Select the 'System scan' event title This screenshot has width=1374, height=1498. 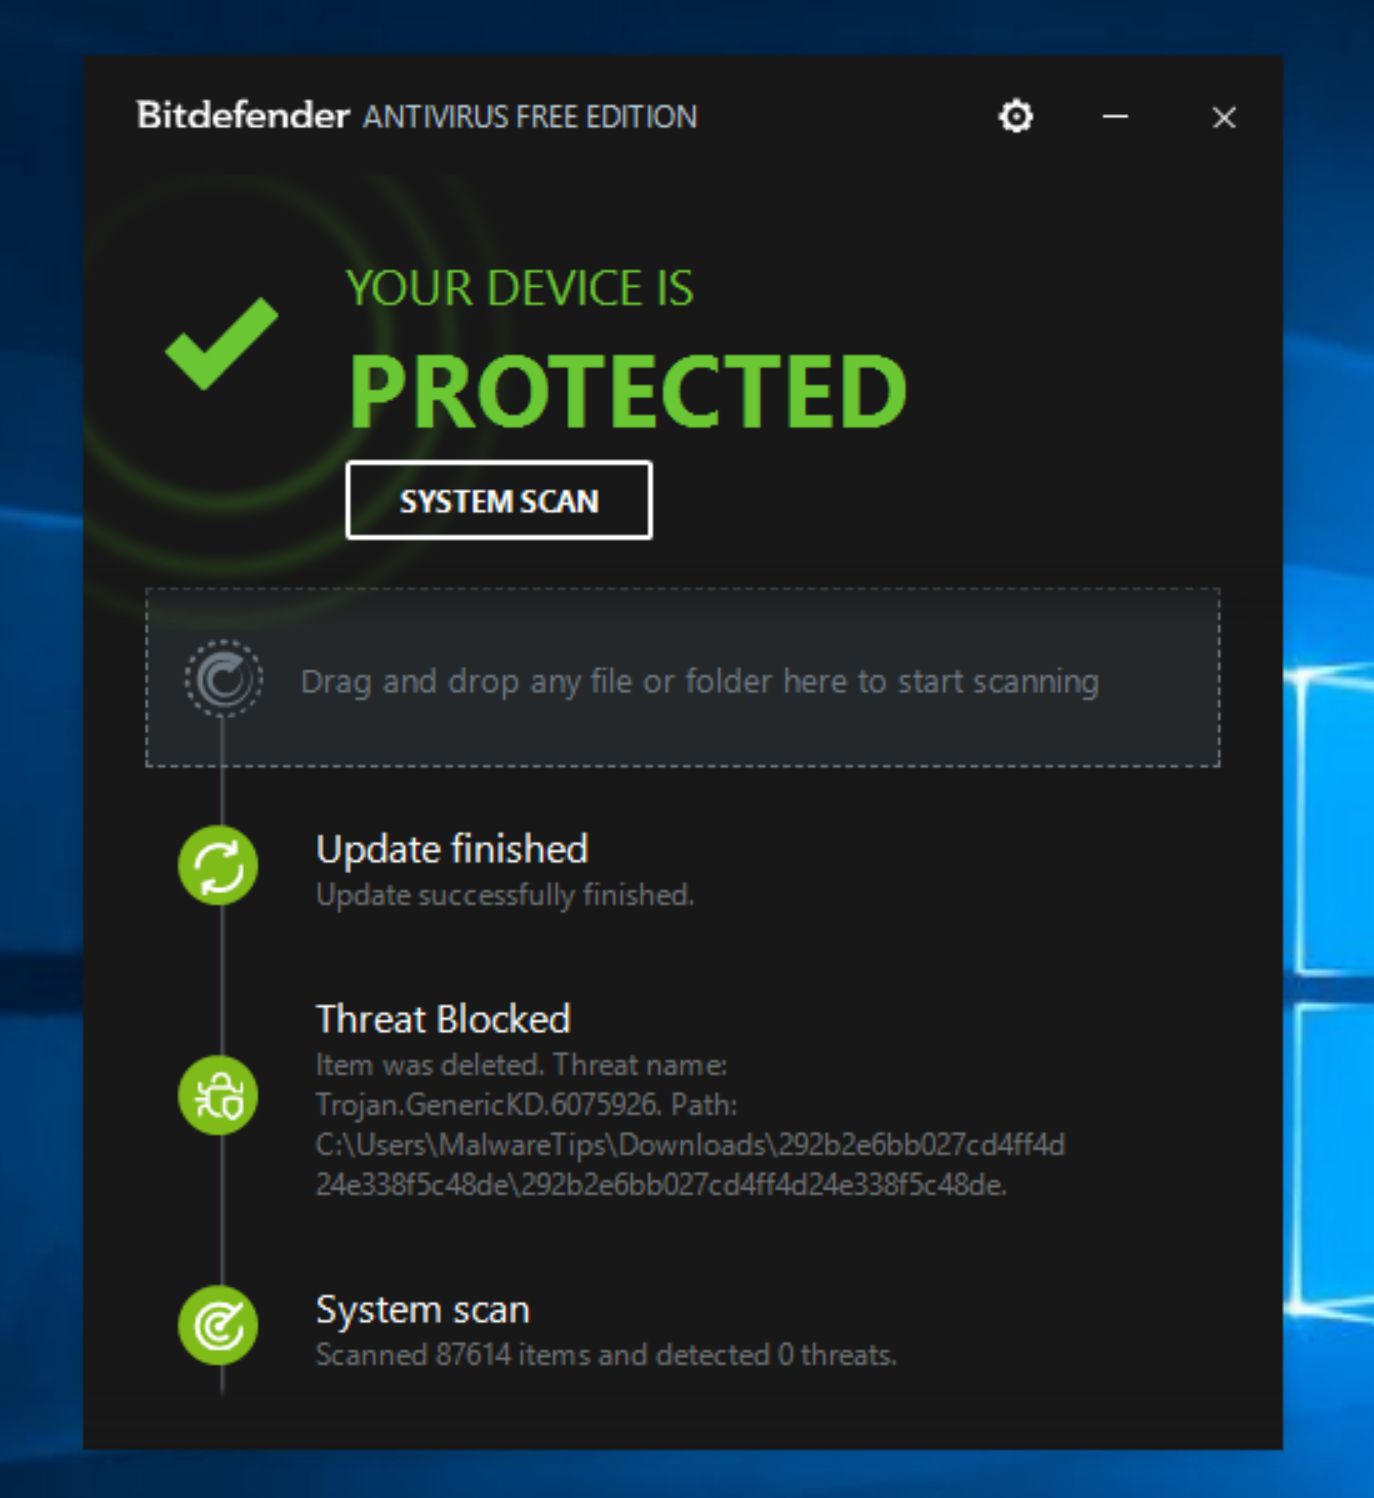point(423,1309)
